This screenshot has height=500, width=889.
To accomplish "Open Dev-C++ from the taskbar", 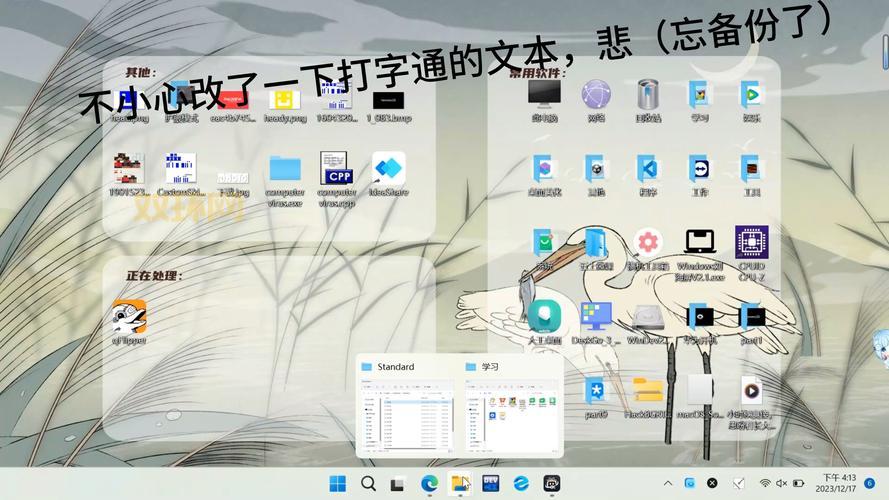I will click(x=490, y=484).
